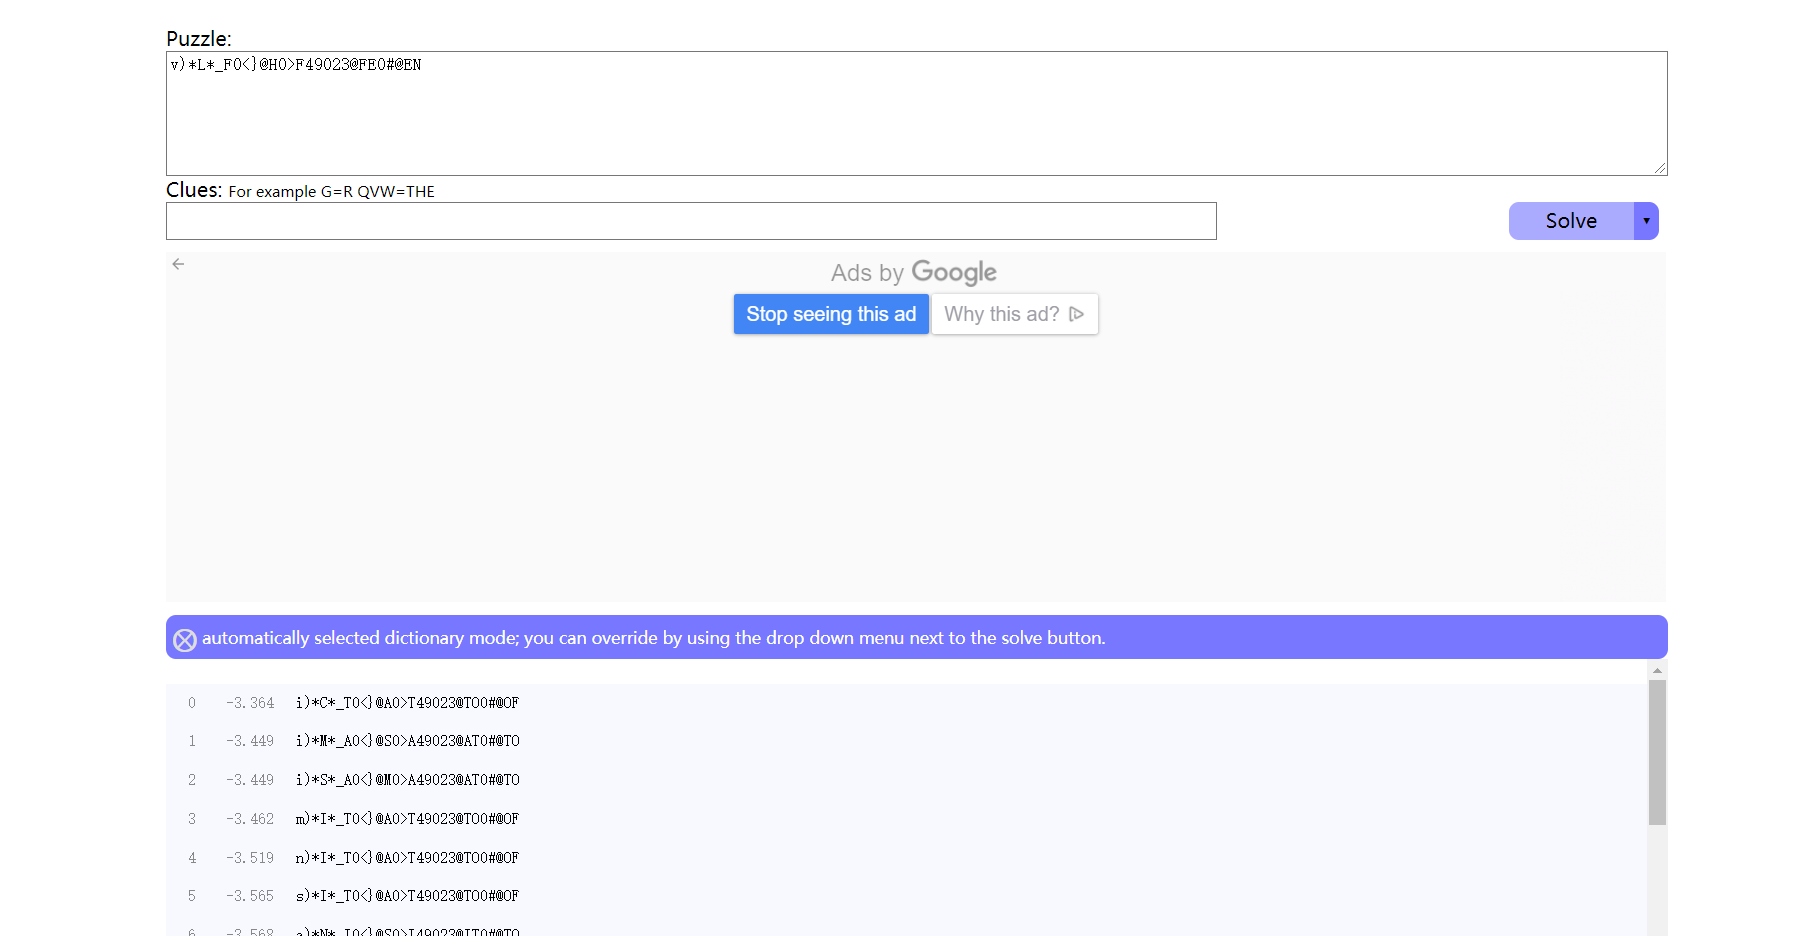The height and width of the screenshot is (936, 1799).
Task: Click into the Puzzle text area
Action: pos(916,113)
